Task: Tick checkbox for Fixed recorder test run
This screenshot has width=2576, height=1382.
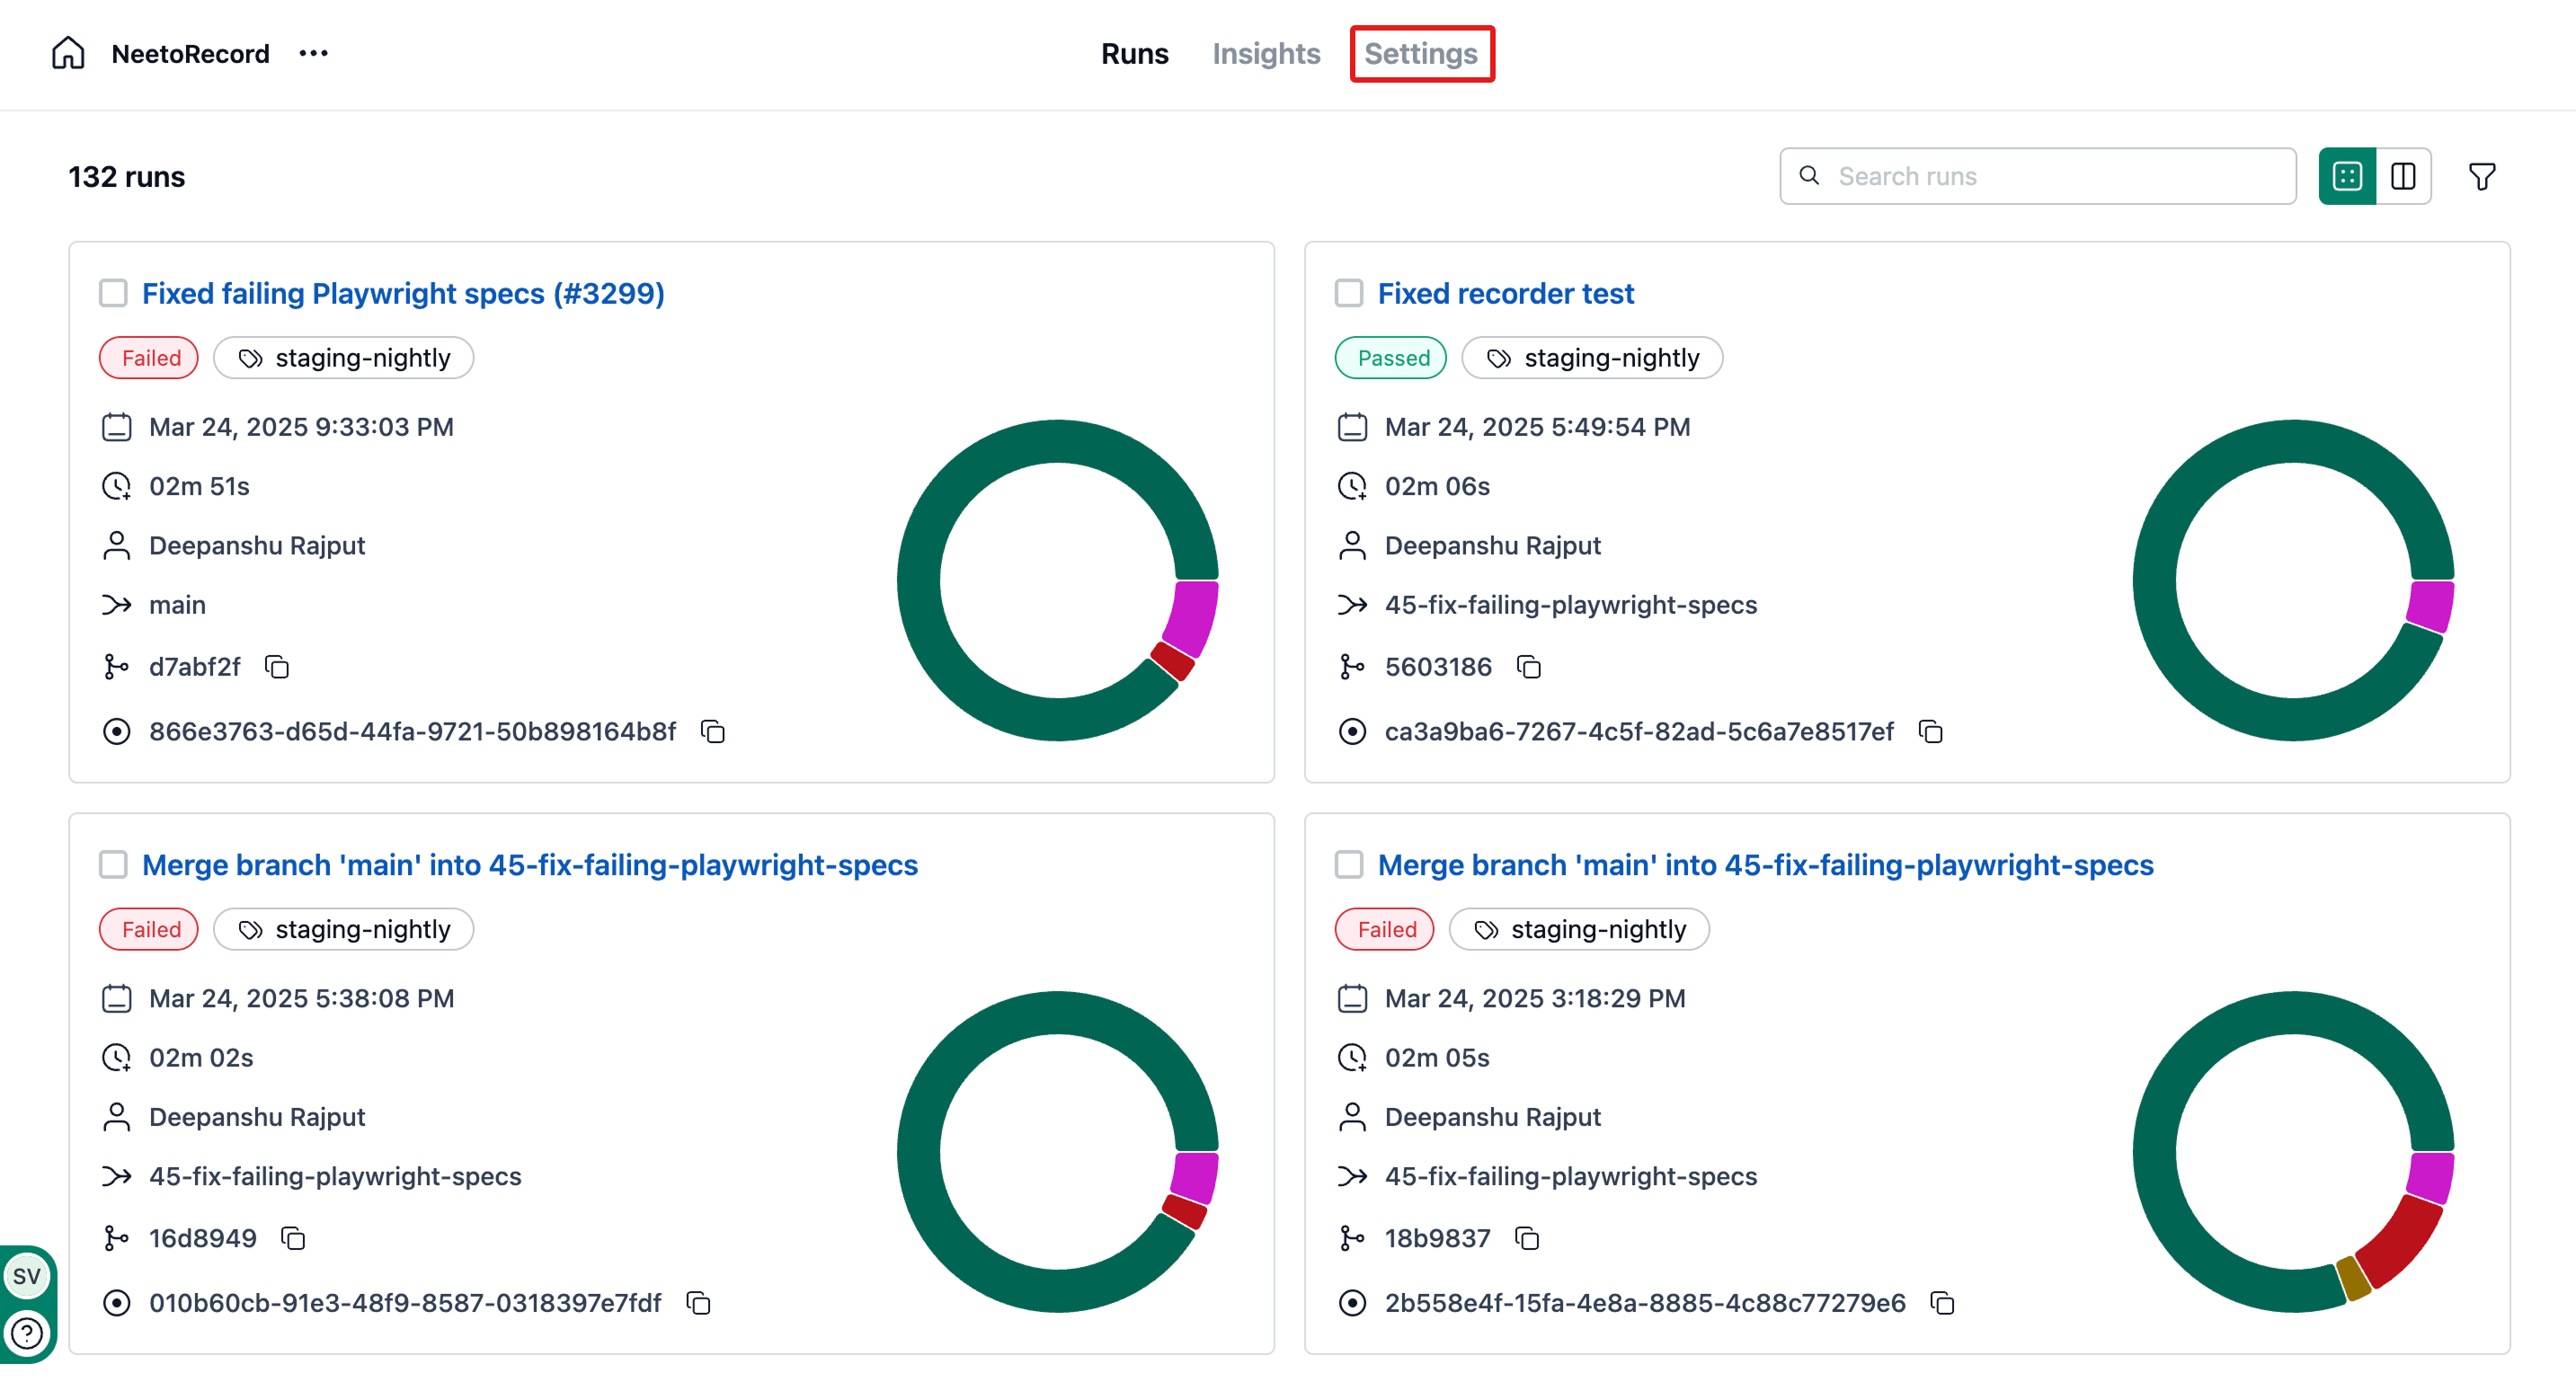Action: pos(1349,293)
